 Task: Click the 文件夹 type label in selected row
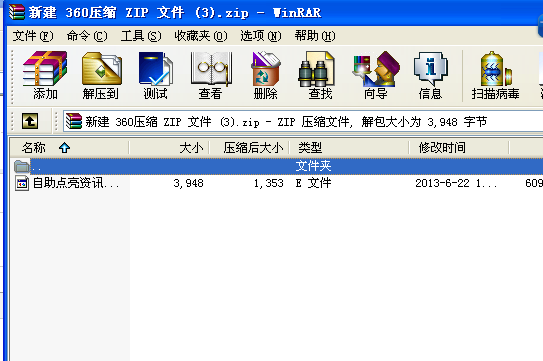point(313,166)
